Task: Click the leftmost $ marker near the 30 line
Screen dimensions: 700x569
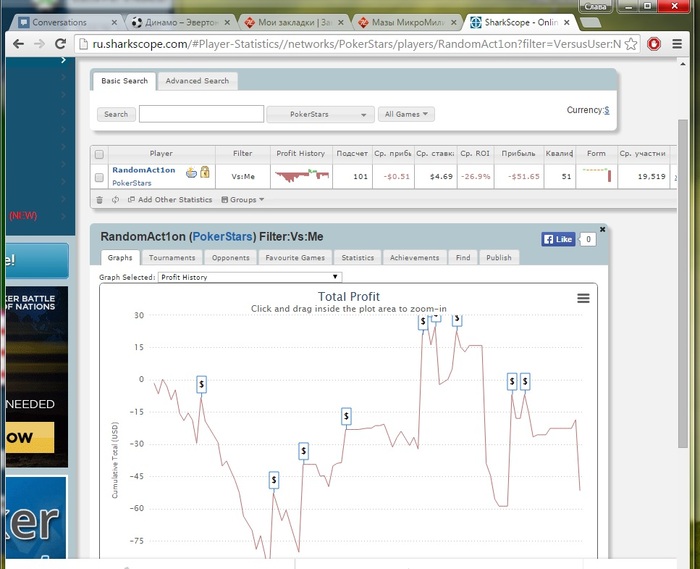Action: pos(423,322)
